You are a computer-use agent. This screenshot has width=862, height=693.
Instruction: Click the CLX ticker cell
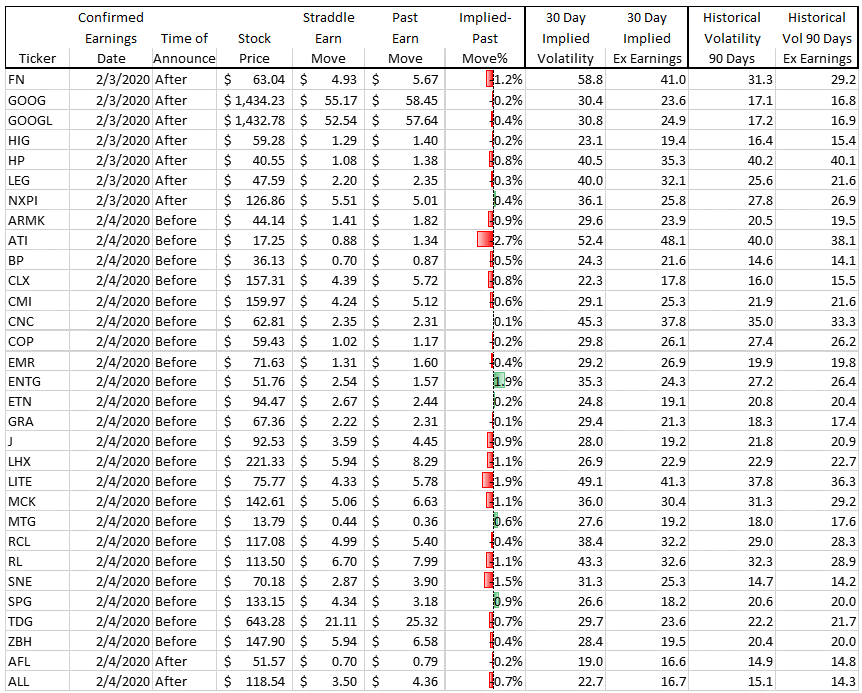[37, 281]
